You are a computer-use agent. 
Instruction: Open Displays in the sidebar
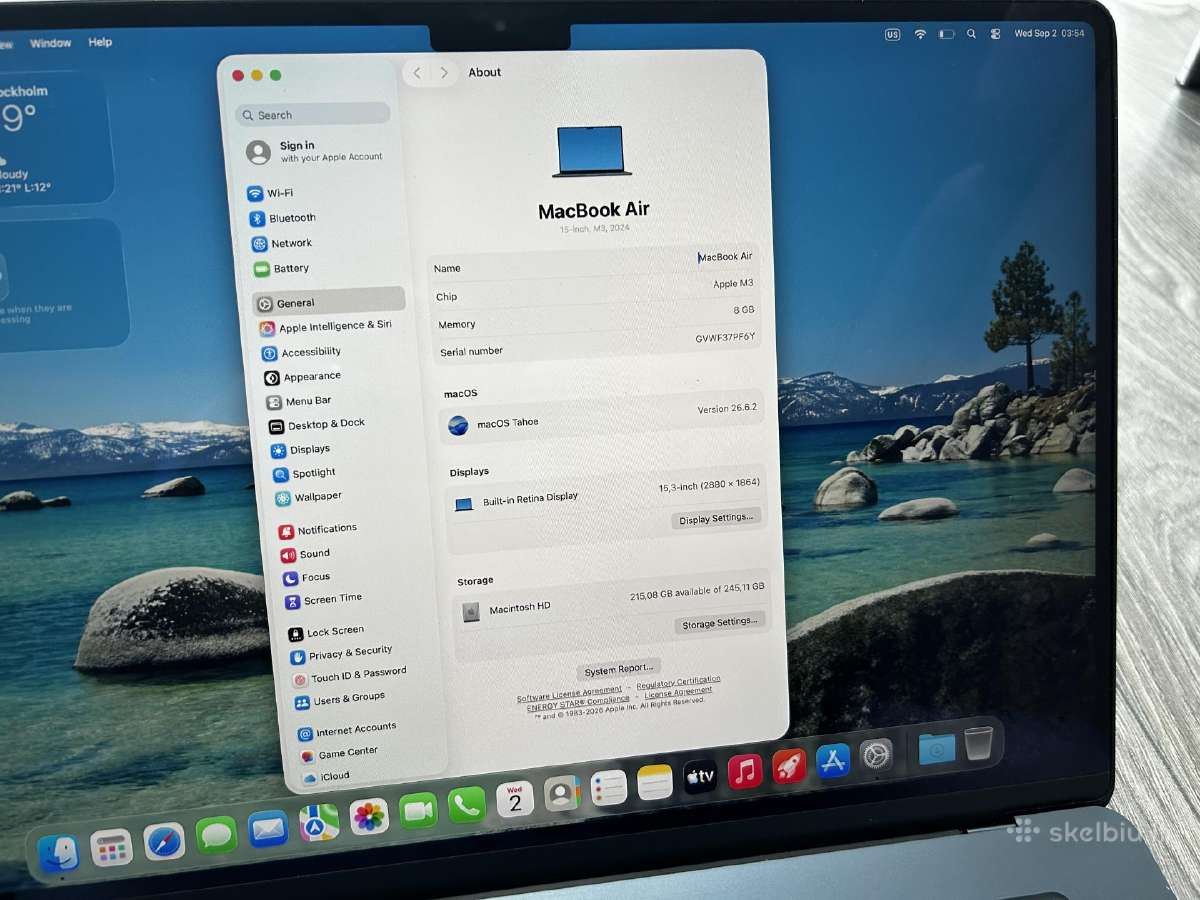tap(300, 450)
